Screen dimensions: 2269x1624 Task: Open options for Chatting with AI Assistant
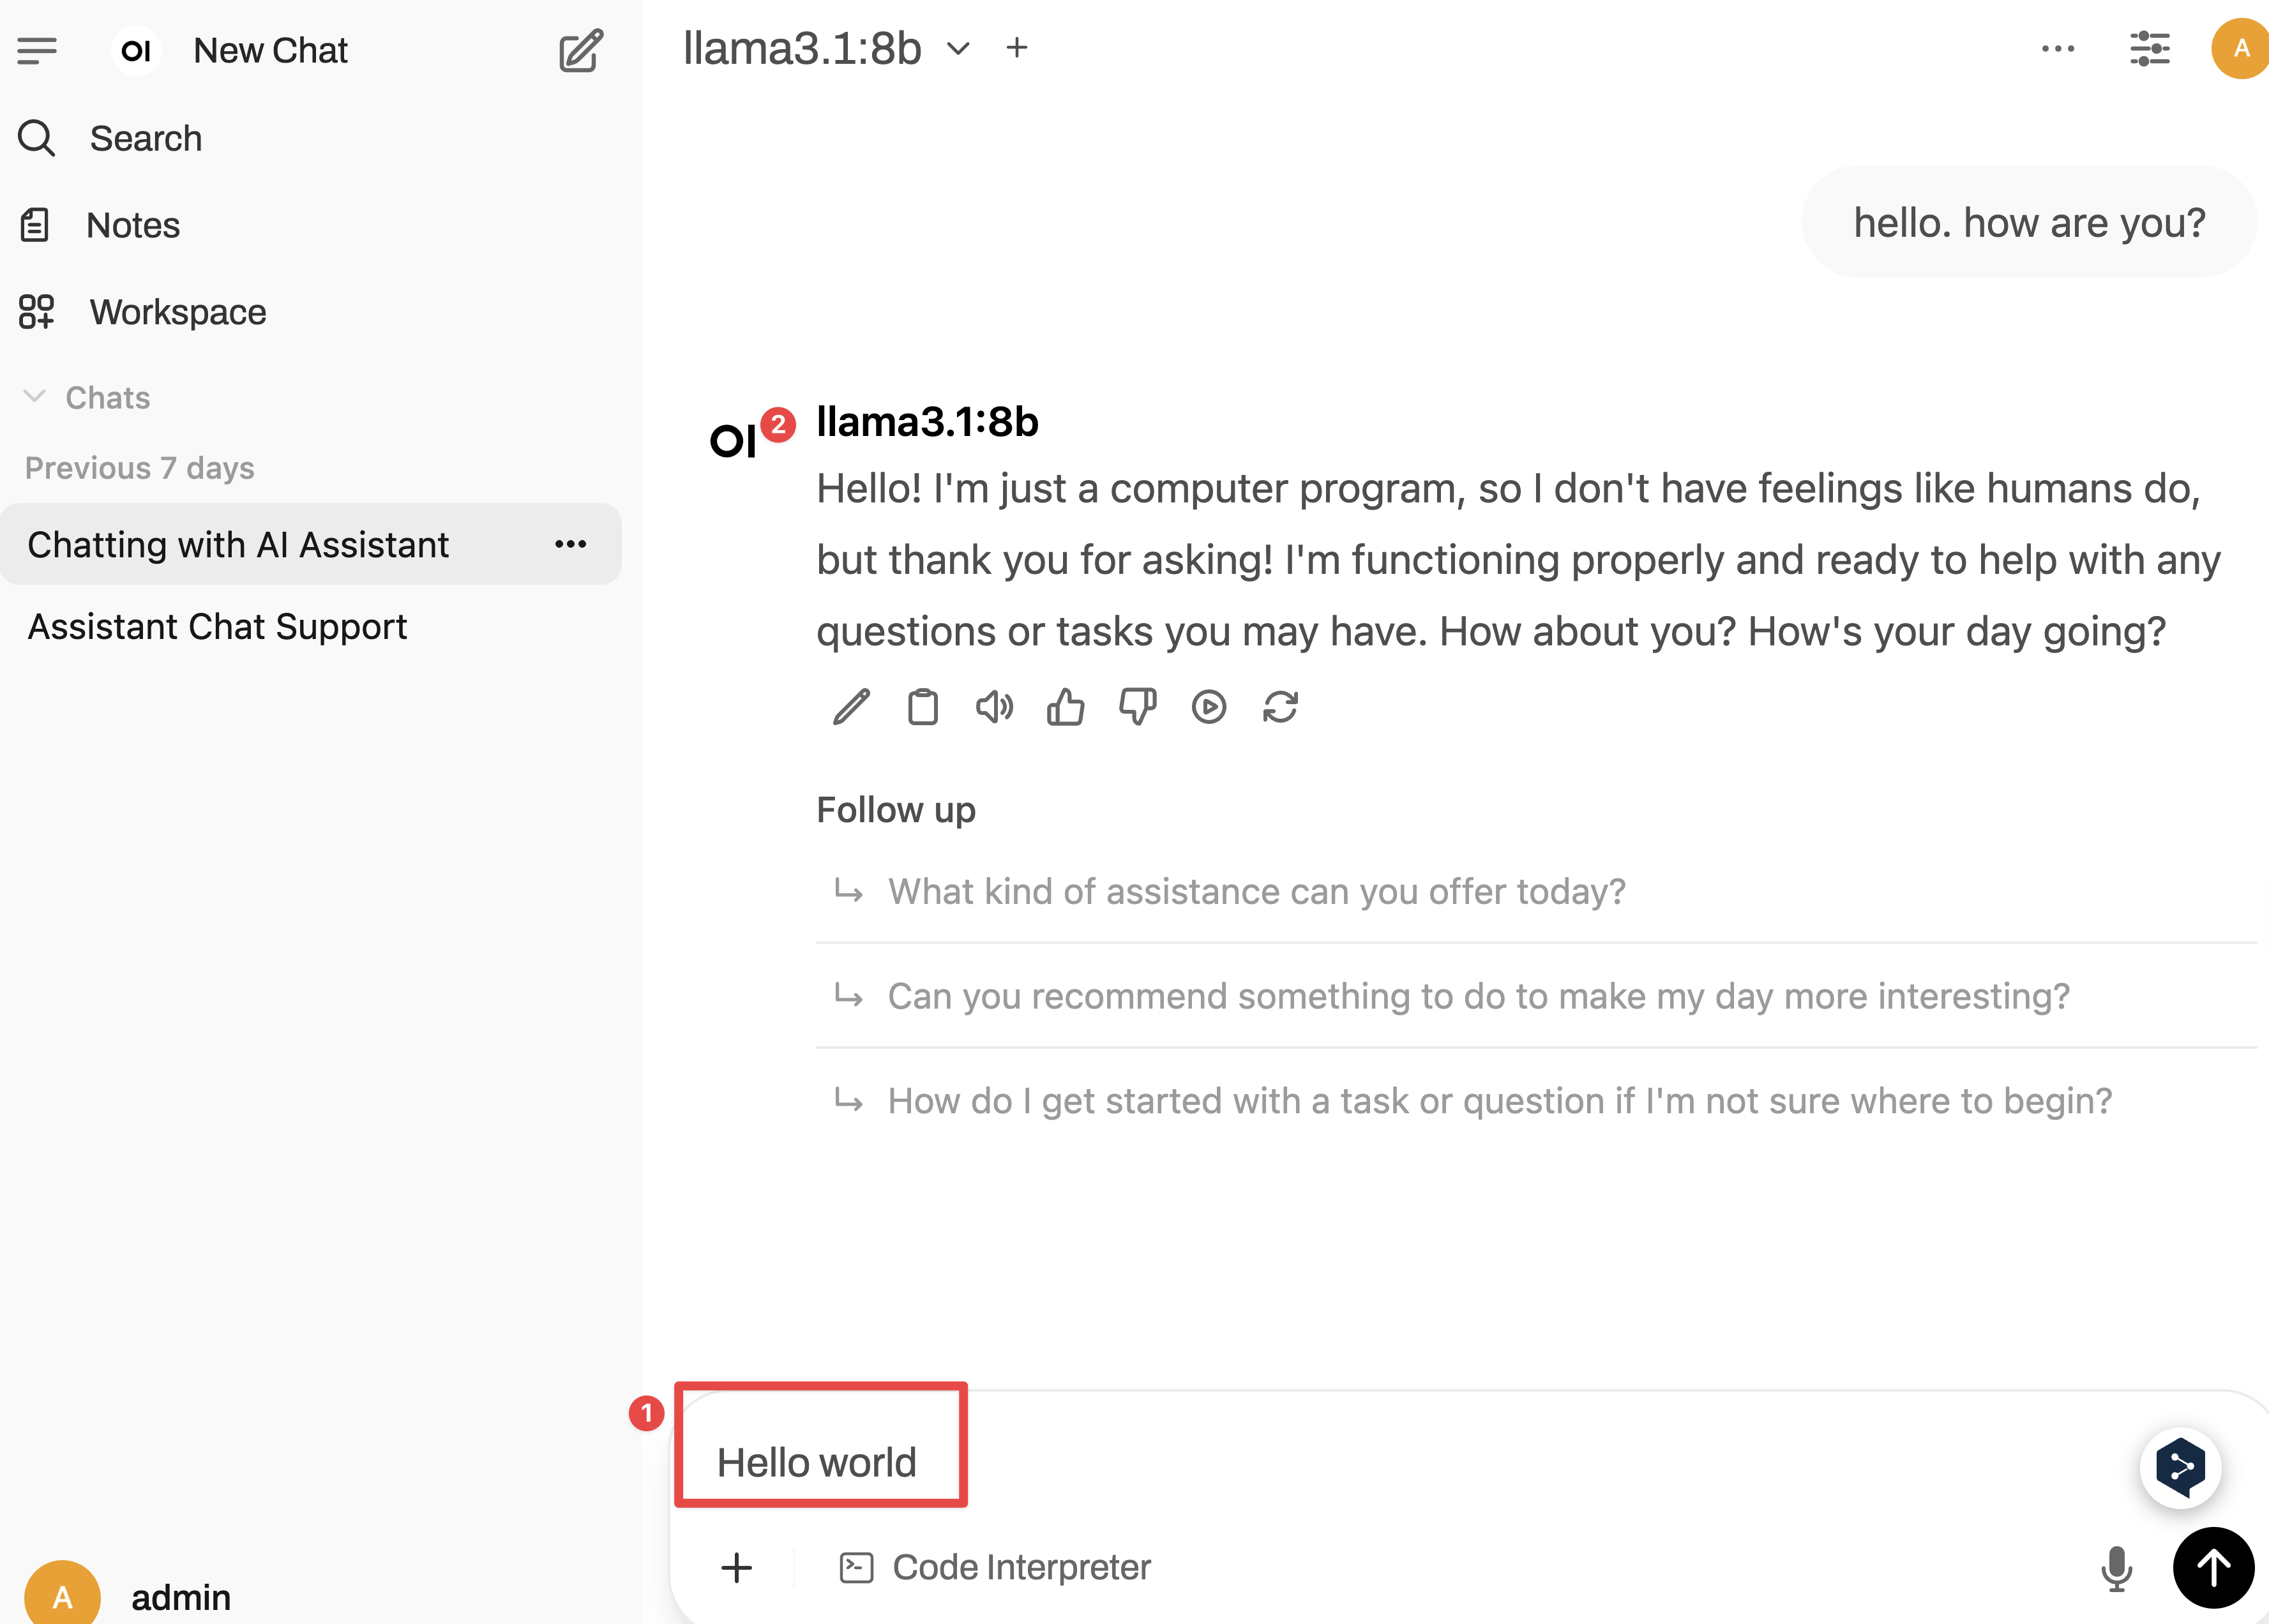tap(570, 544)
